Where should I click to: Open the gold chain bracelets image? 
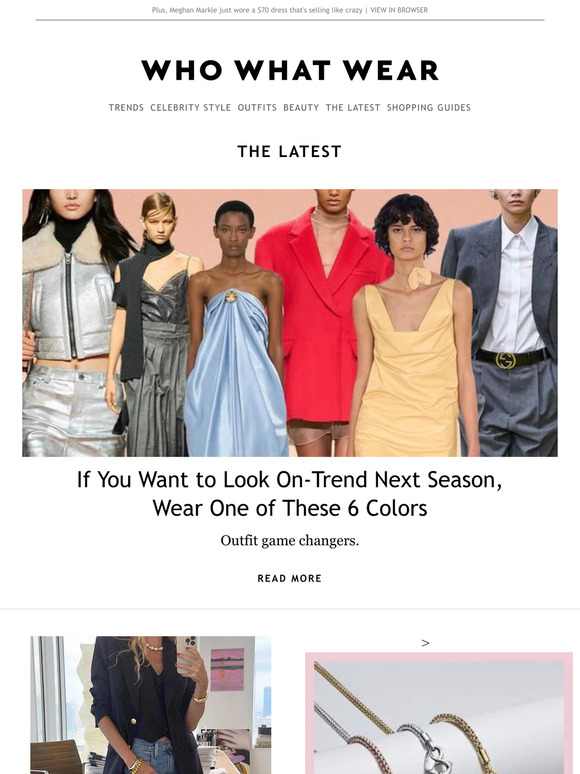click(x=439, y=713)
